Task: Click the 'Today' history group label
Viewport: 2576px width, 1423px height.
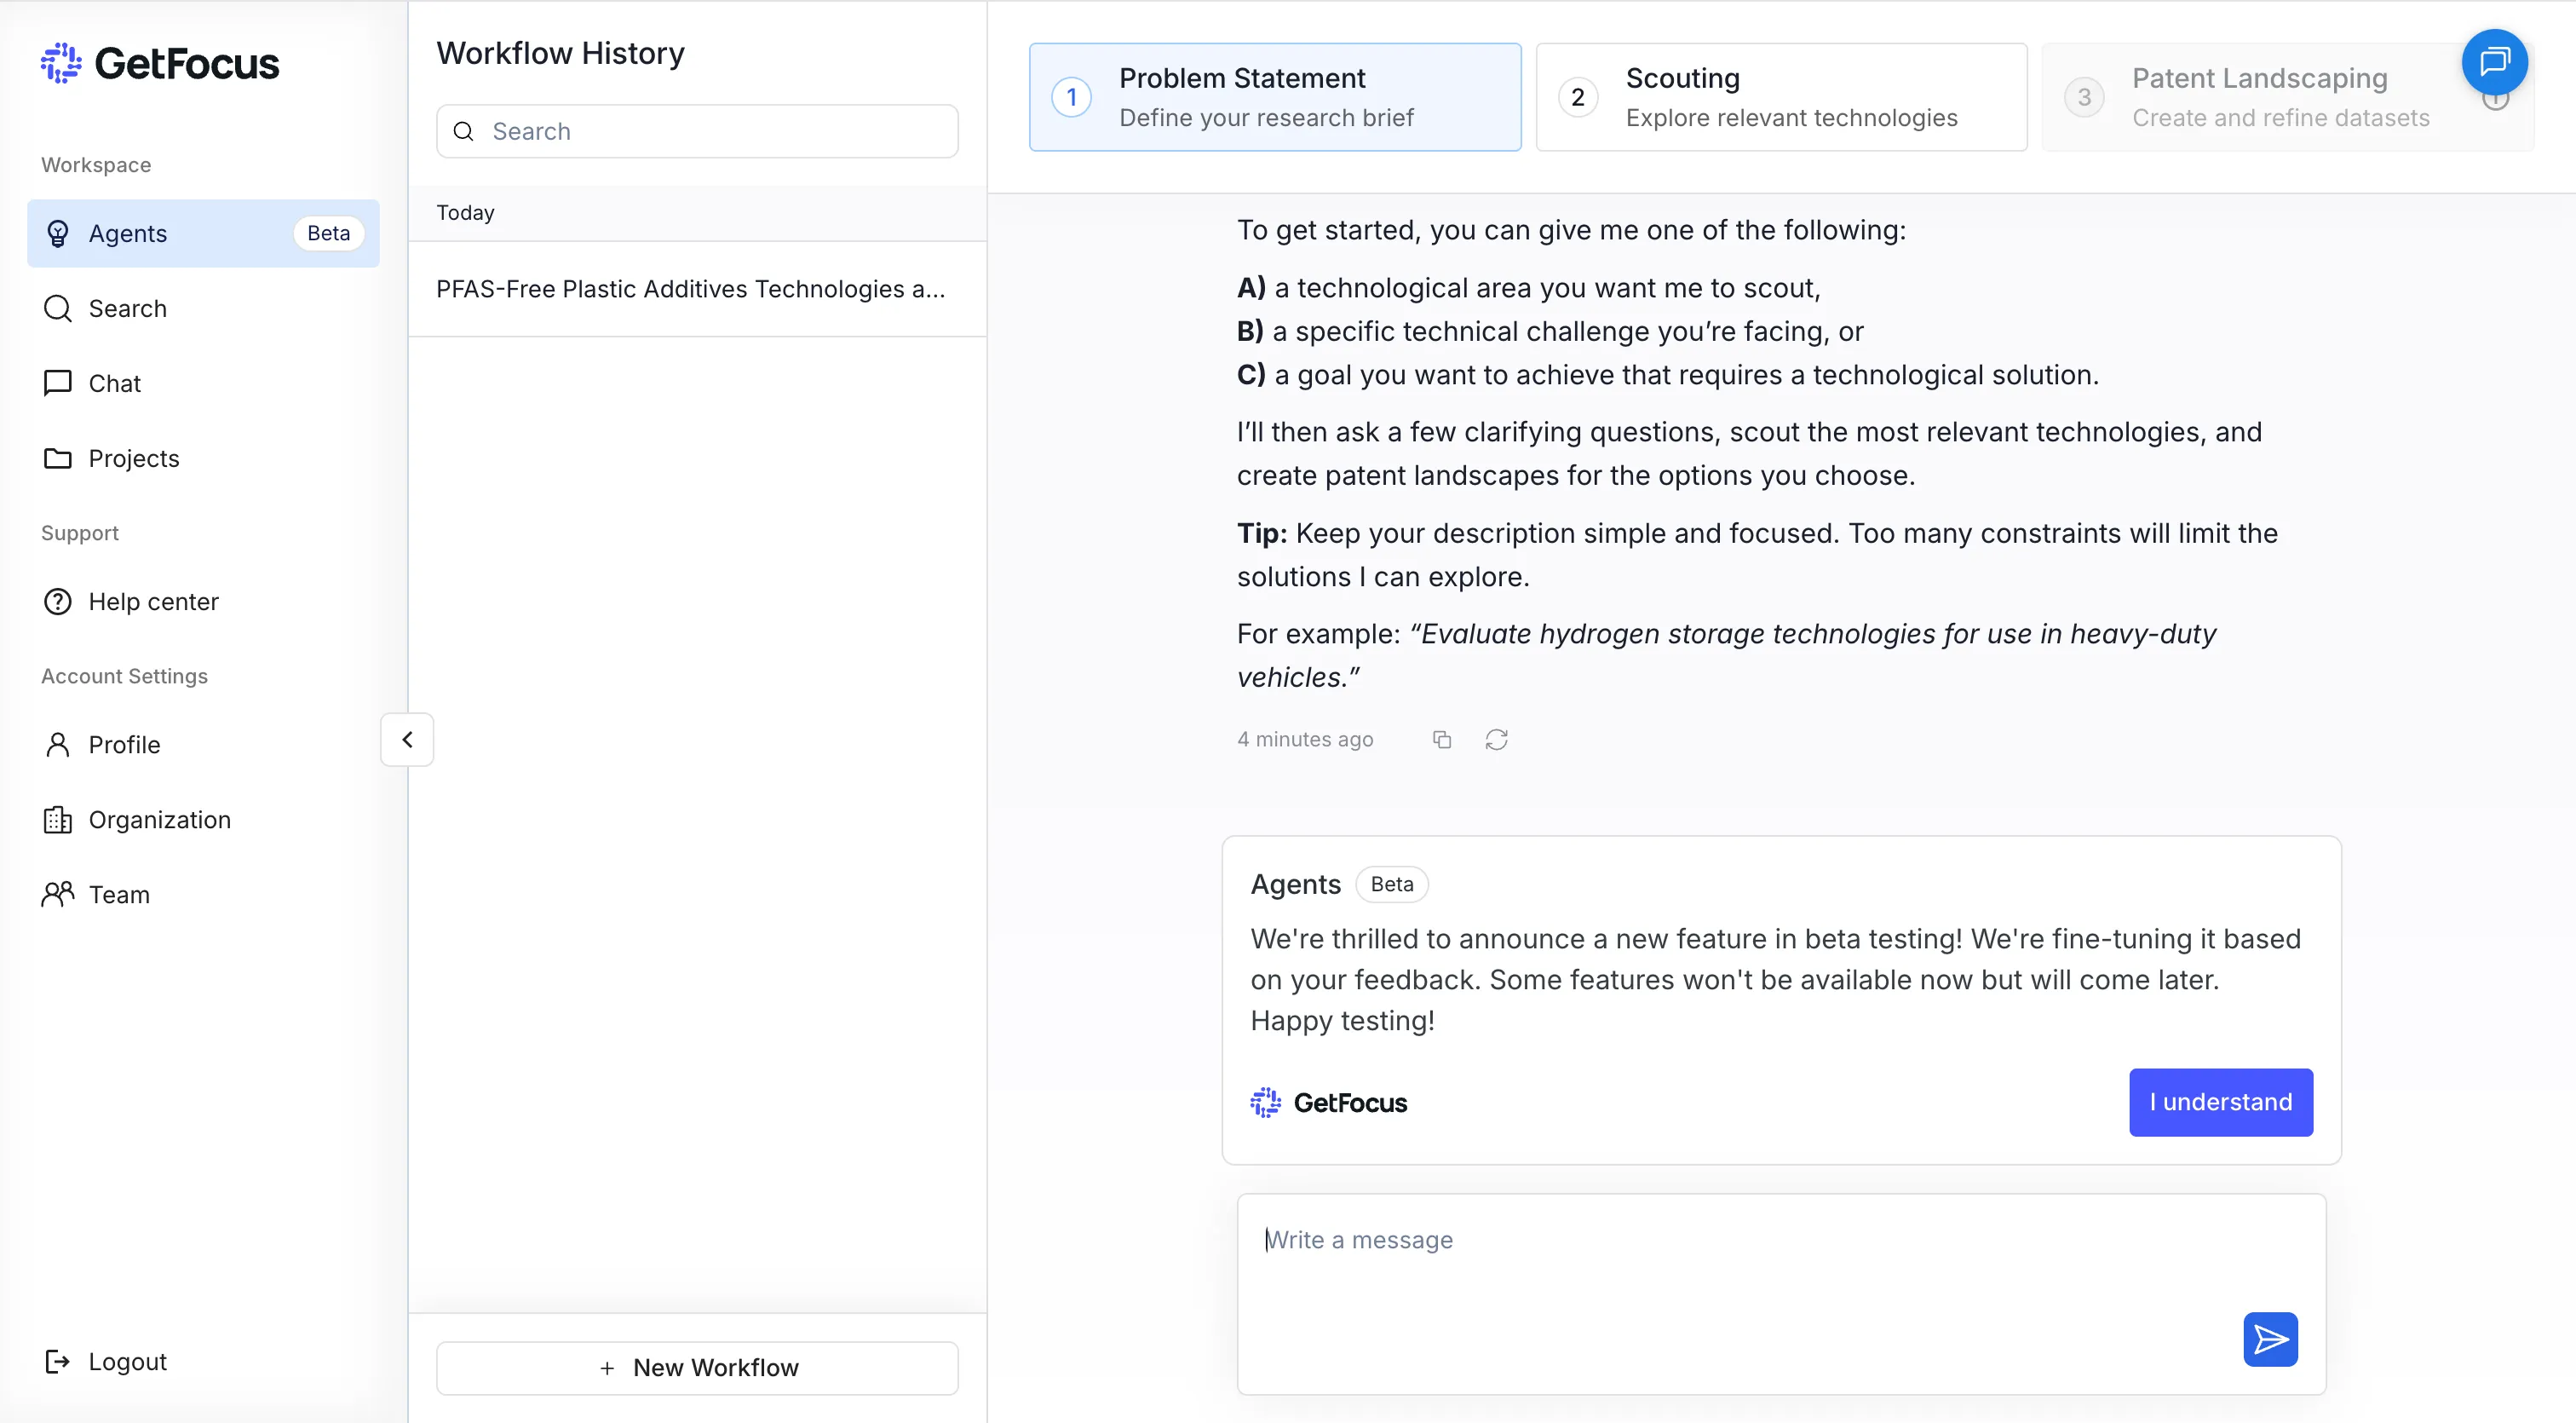Action: [465, 213]
